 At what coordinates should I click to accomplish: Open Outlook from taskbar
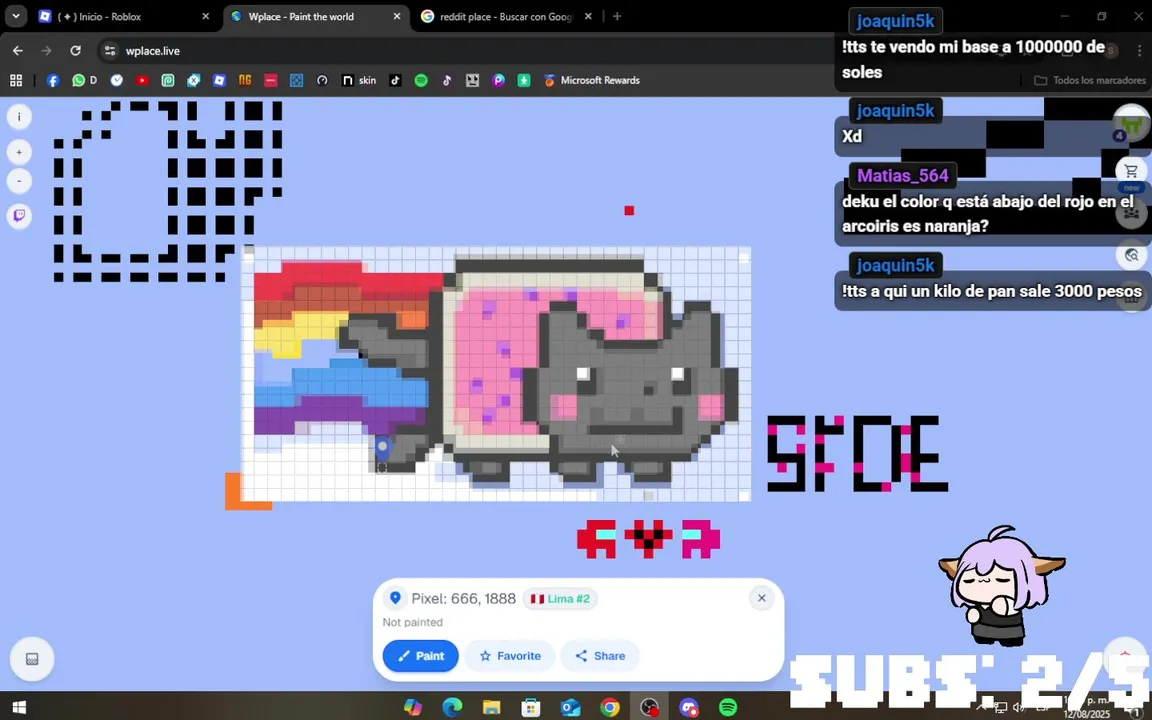570,707
